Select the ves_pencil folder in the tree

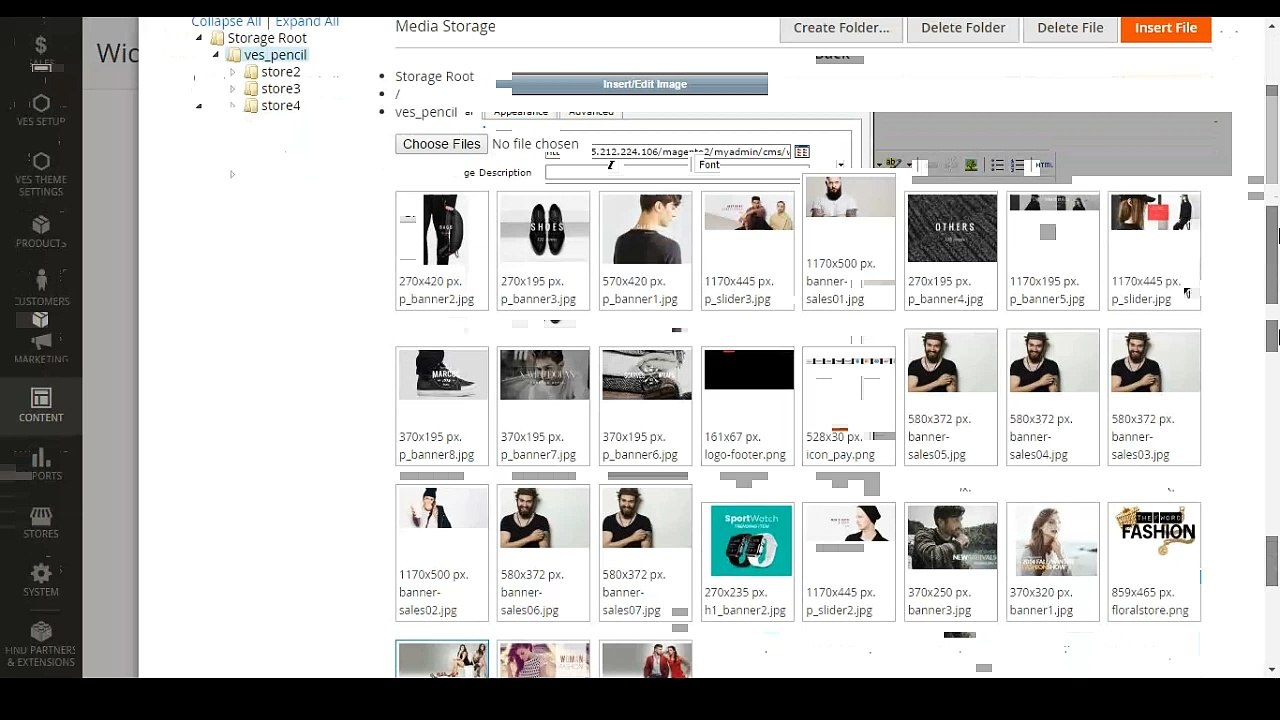275,55
